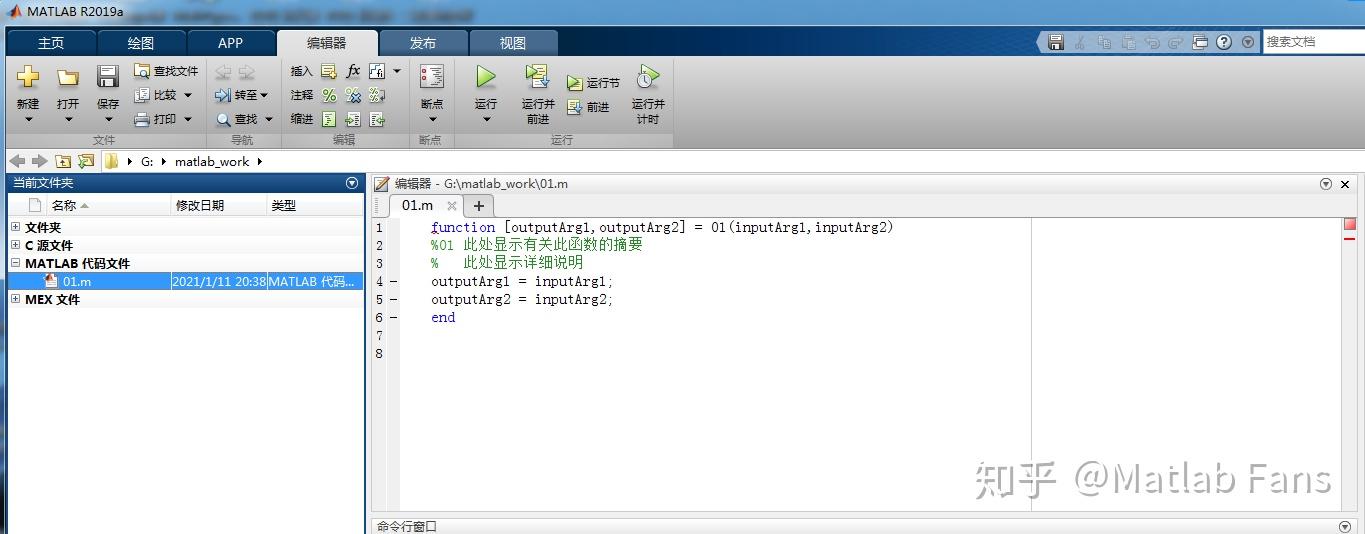Viewport: 1365px width, 534px height.
Task: Open the 断点 dropdown arrow
Action: [x=432, y=119]
